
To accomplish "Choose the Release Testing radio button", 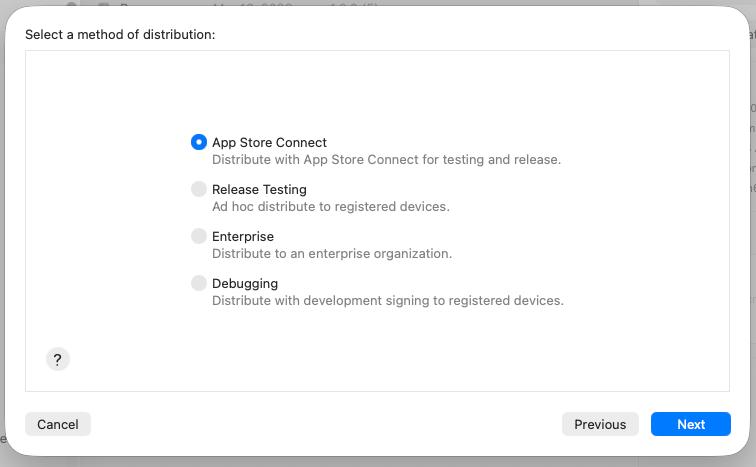I will pos(199,189).
